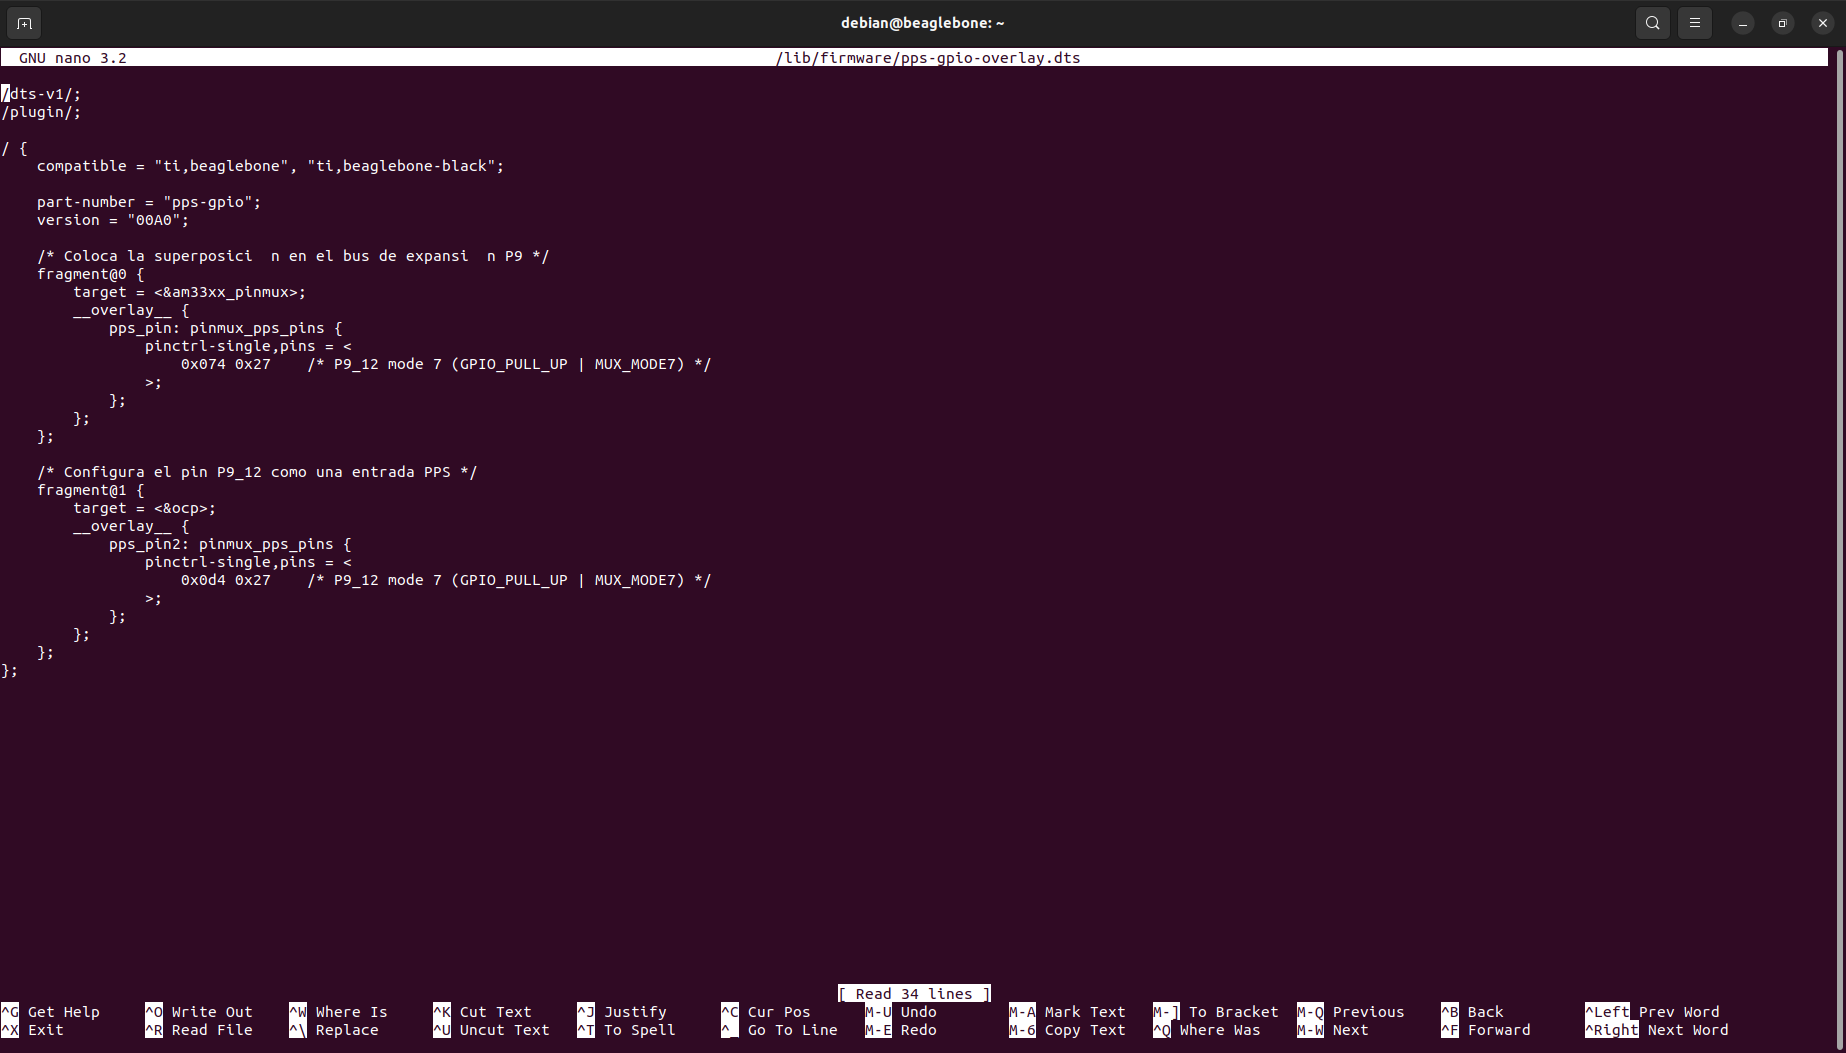Image resolution: width=1846 pixels, height=1053 pixels.
Task: Click the fragment@0 { line
Action: click(x=90, y=274)
